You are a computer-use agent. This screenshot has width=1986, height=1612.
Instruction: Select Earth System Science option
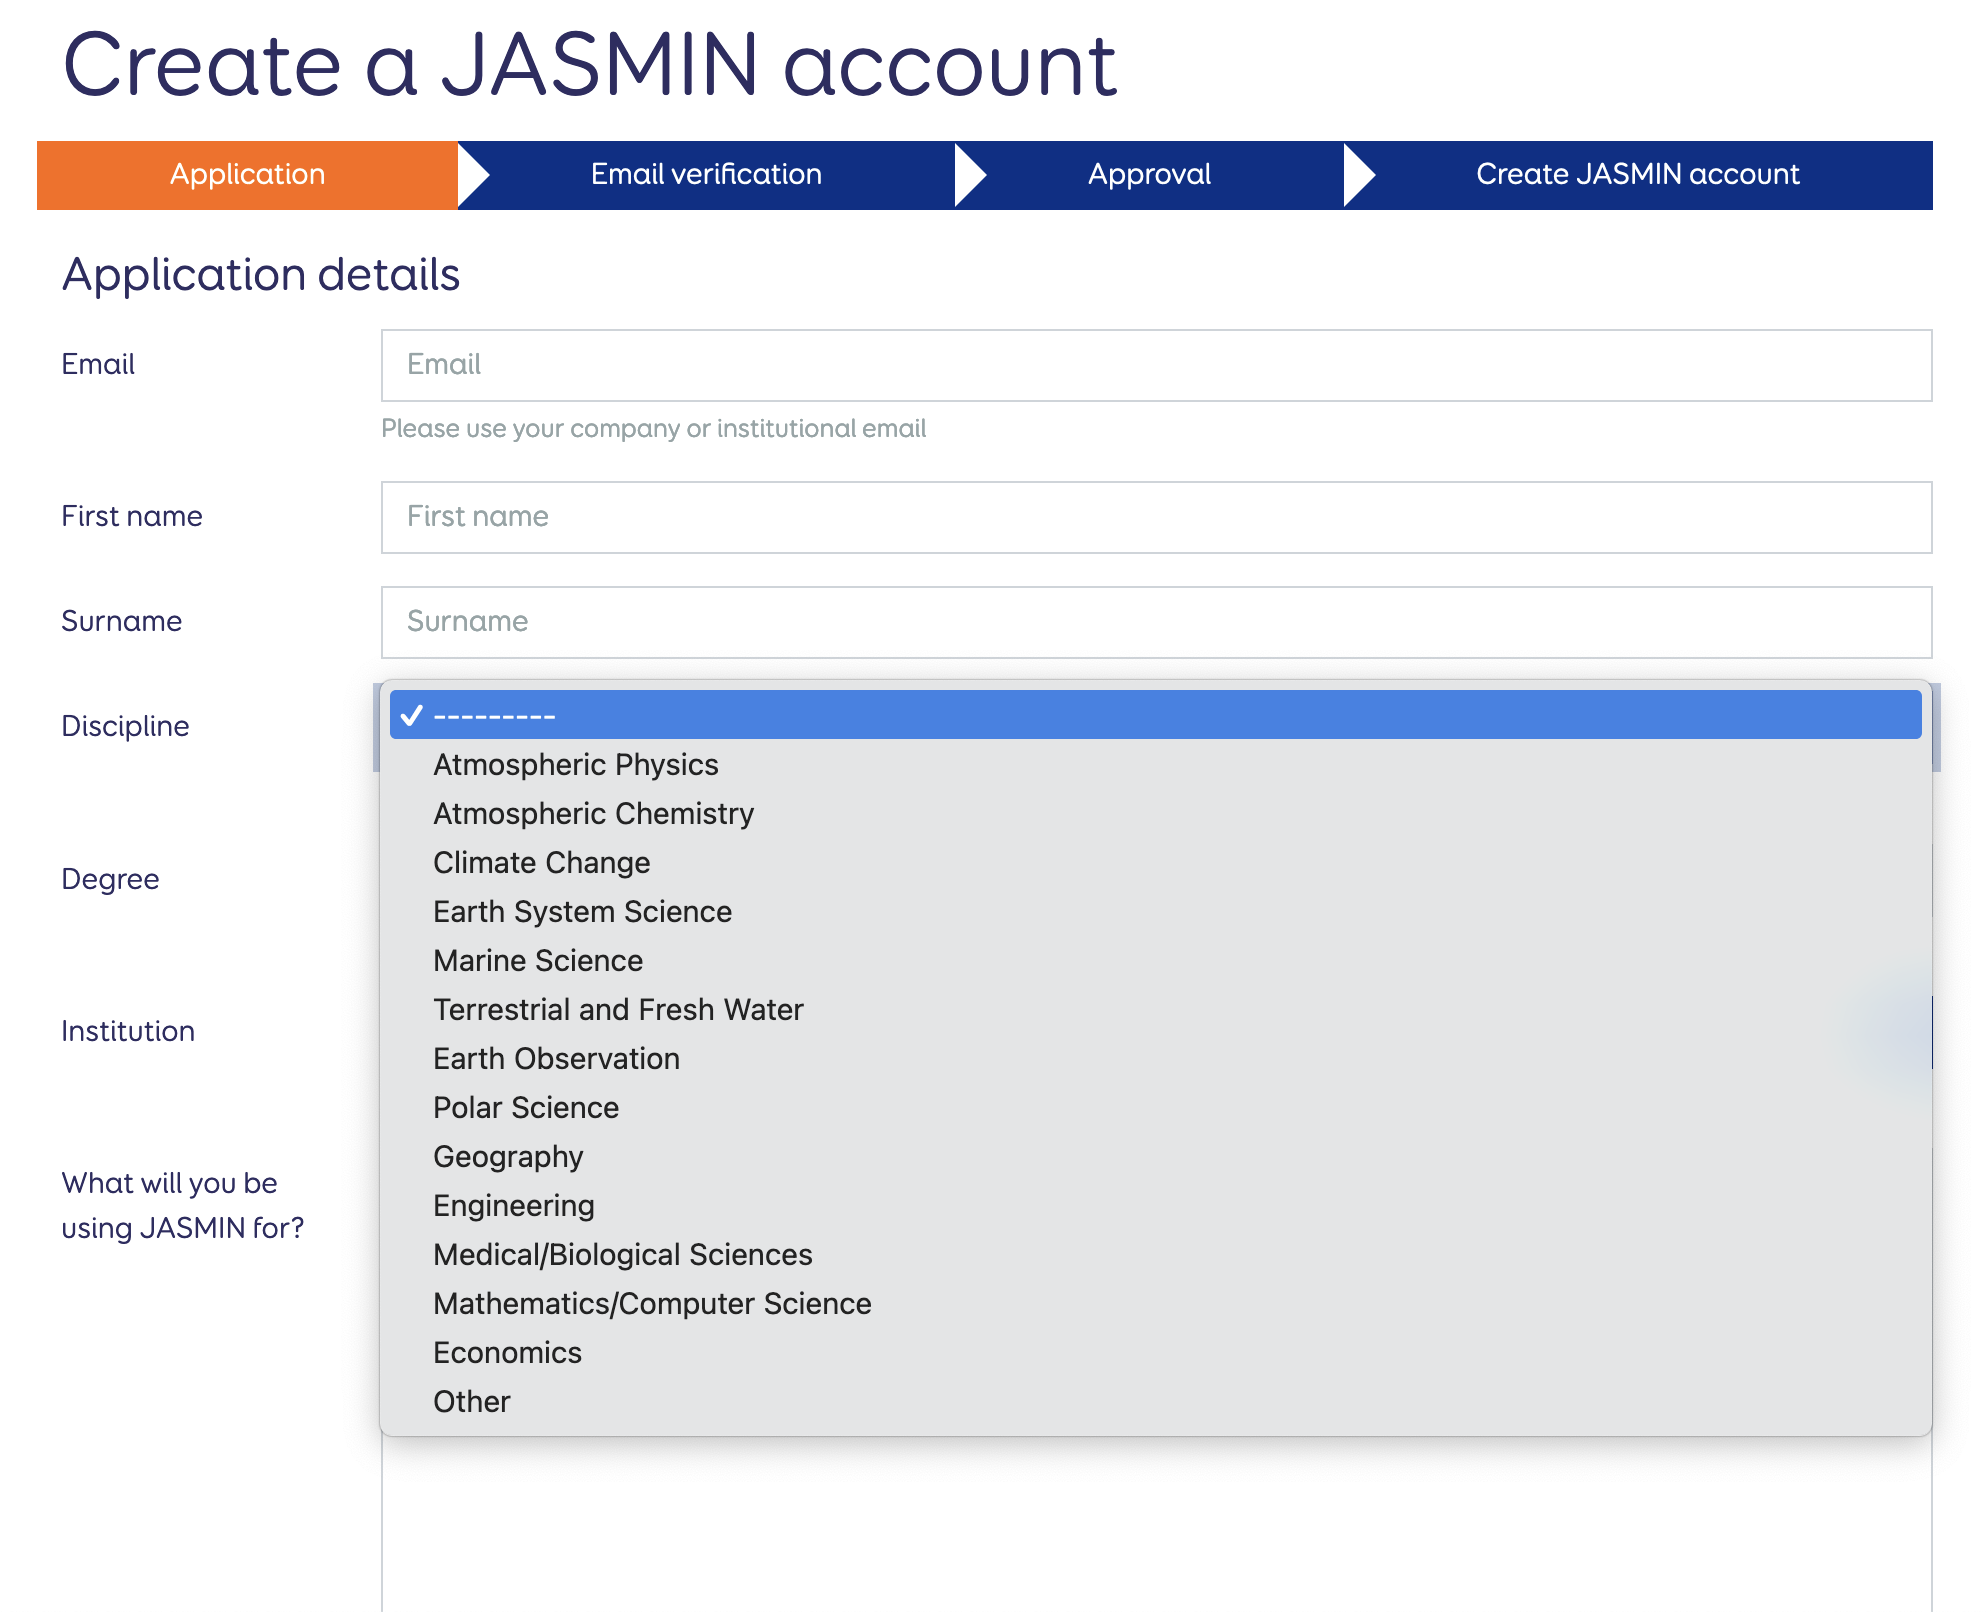point(582,911)
